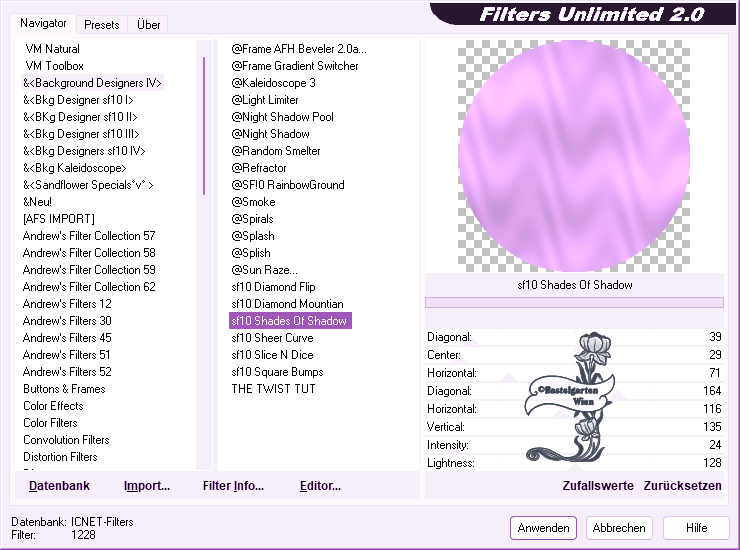Select &<Background Designers IV> category
The image size is (740, 550).
(x=92, y=83)
